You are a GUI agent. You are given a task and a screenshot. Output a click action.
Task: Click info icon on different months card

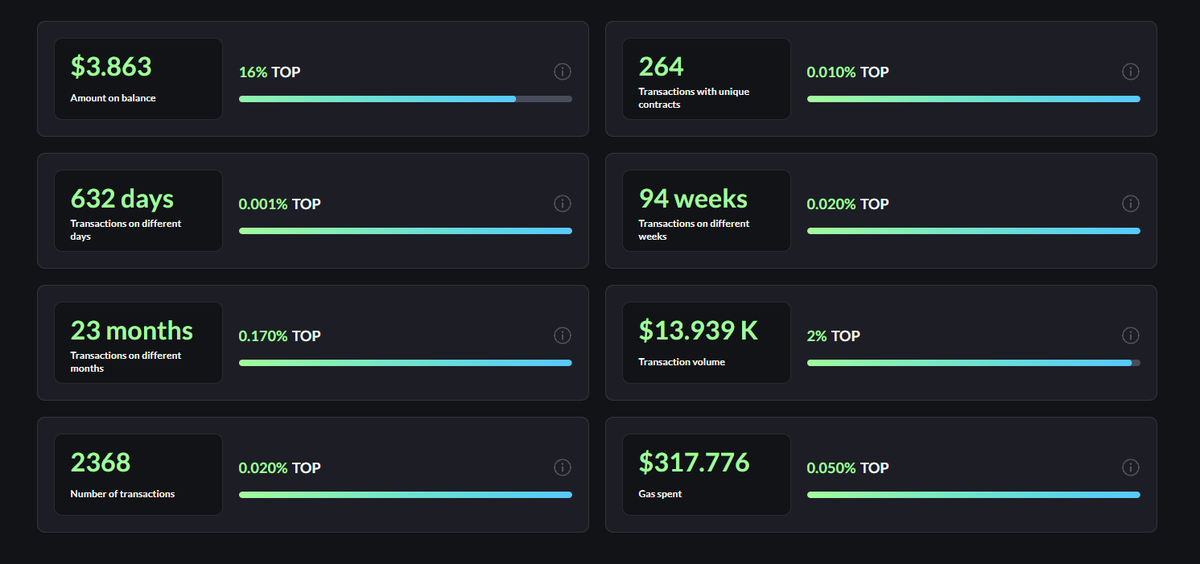coord(562,336)
